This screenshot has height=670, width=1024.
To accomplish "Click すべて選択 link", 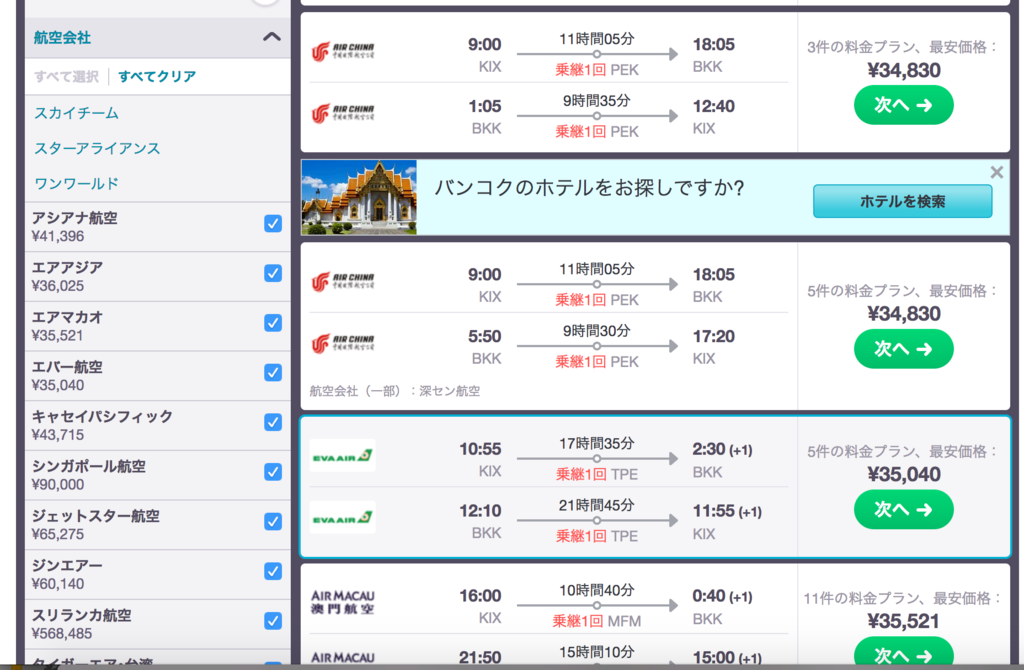I will point(67,76).
